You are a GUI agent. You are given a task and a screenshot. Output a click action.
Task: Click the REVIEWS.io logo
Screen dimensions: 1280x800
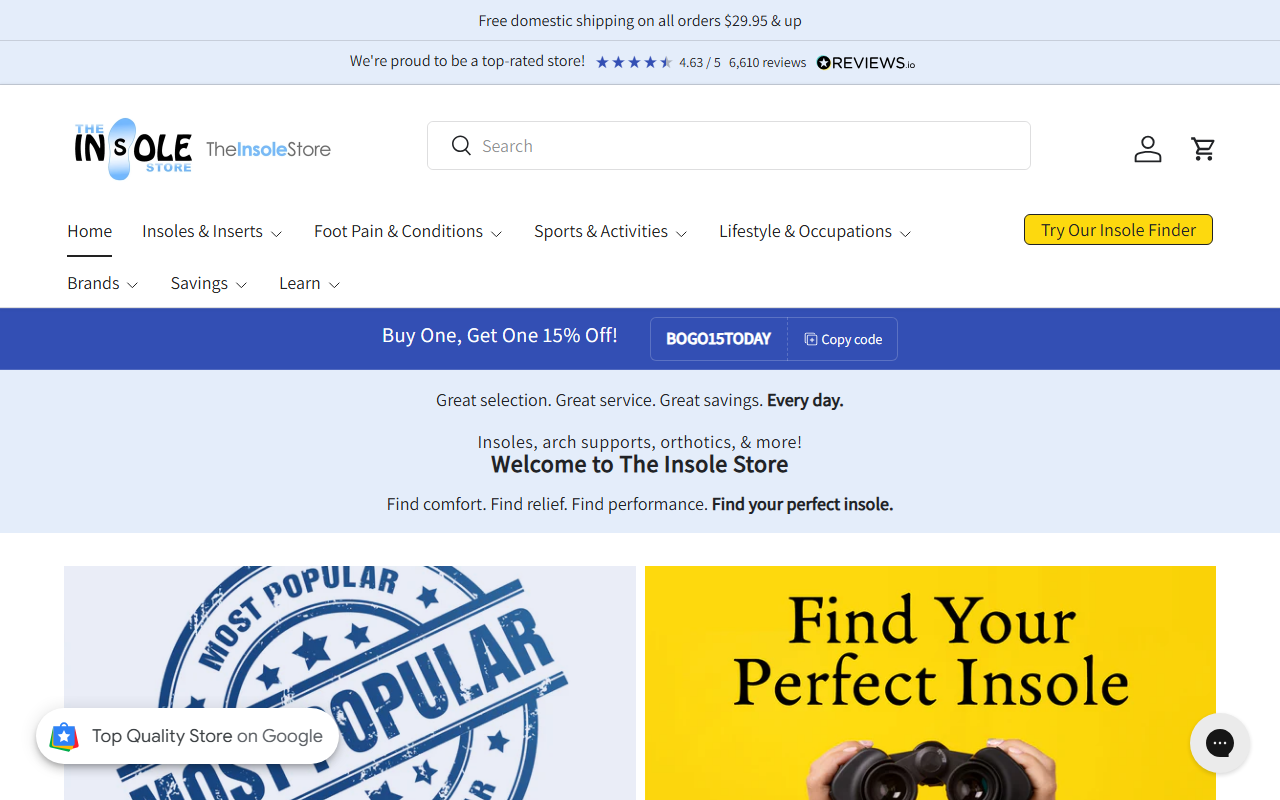click(x=866, y=62)
